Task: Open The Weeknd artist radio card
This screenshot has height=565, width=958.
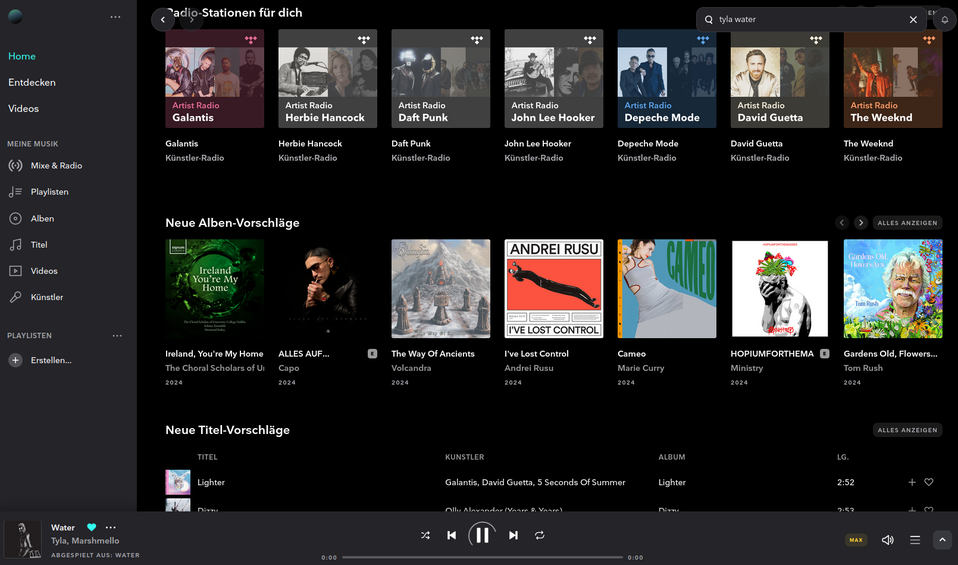Action: 893,79
